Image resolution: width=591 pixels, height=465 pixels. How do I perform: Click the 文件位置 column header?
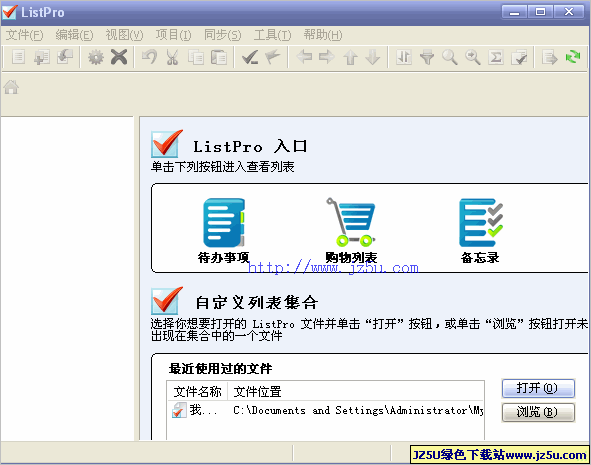tap(356, 392)
